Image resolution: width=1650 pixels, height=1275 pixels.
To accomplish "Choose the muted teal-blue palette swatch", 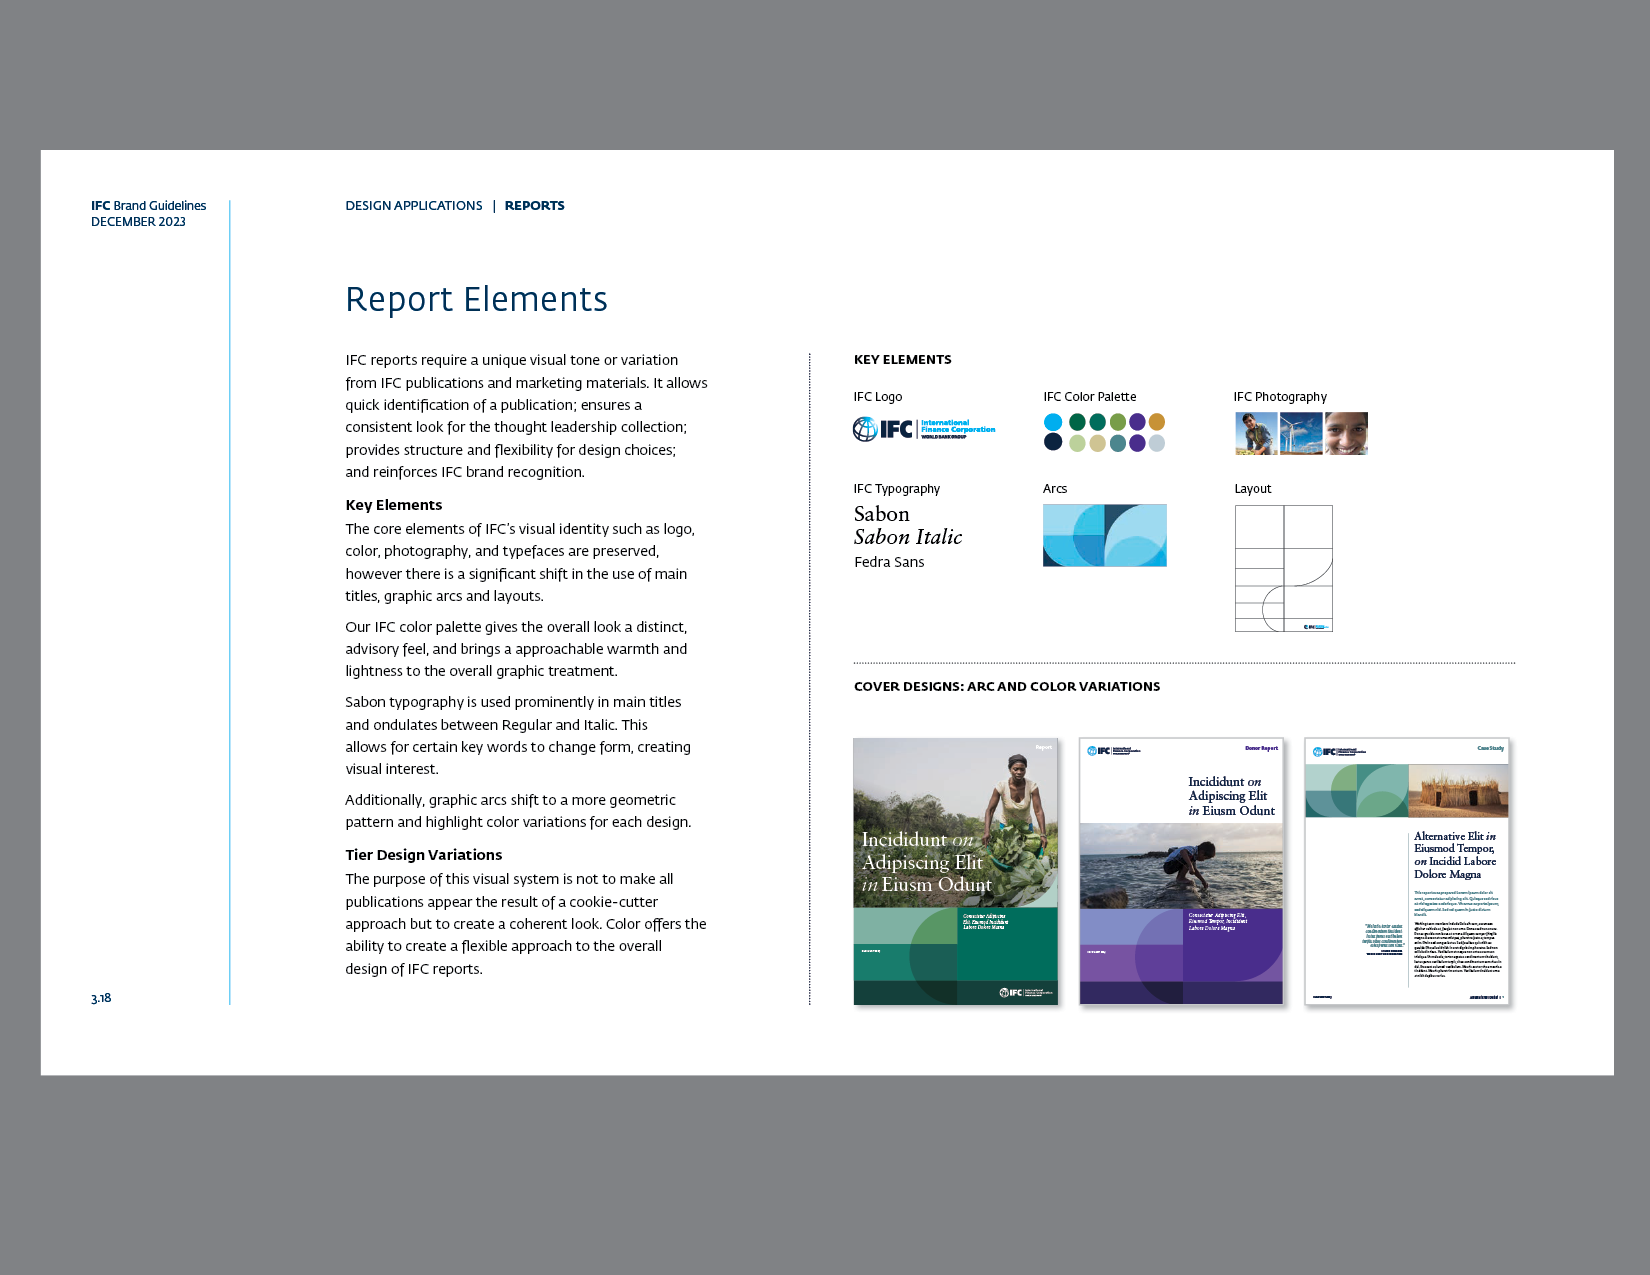I will [x=1118, y=443].
